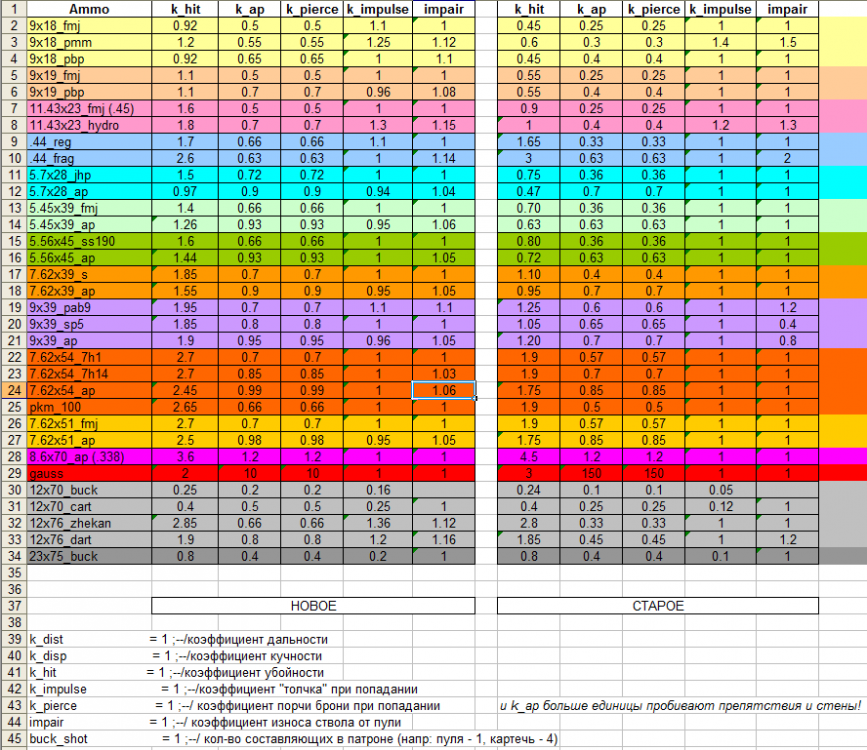867x750 pixels.
Task: Click the 9x39_ap cell
Action: point(89,341)
